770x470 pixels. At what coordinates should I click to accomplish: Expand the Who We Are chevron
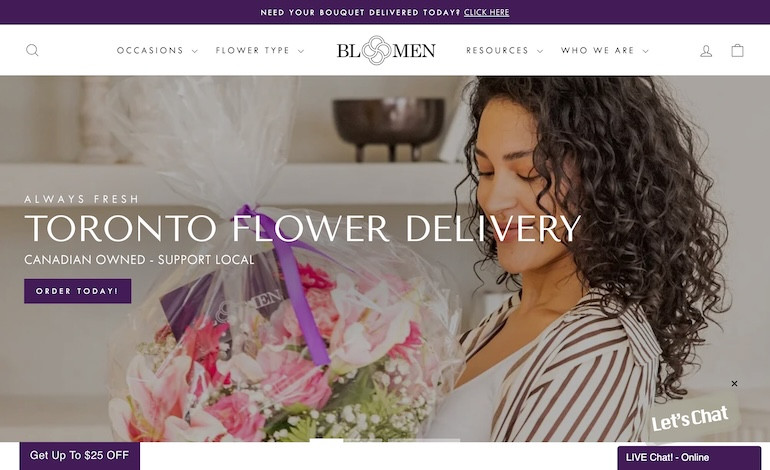pyautogui.click(x=646, y=51)
